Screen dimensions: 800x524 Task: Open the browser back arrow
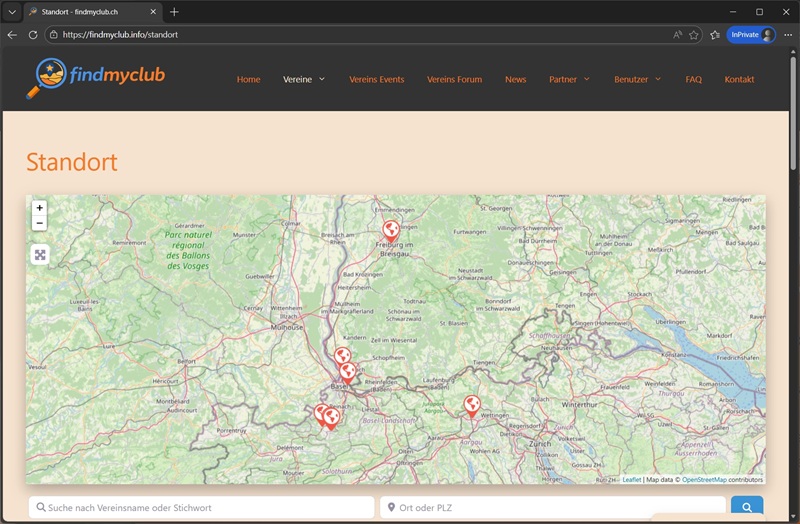click(x=12, y=34)
